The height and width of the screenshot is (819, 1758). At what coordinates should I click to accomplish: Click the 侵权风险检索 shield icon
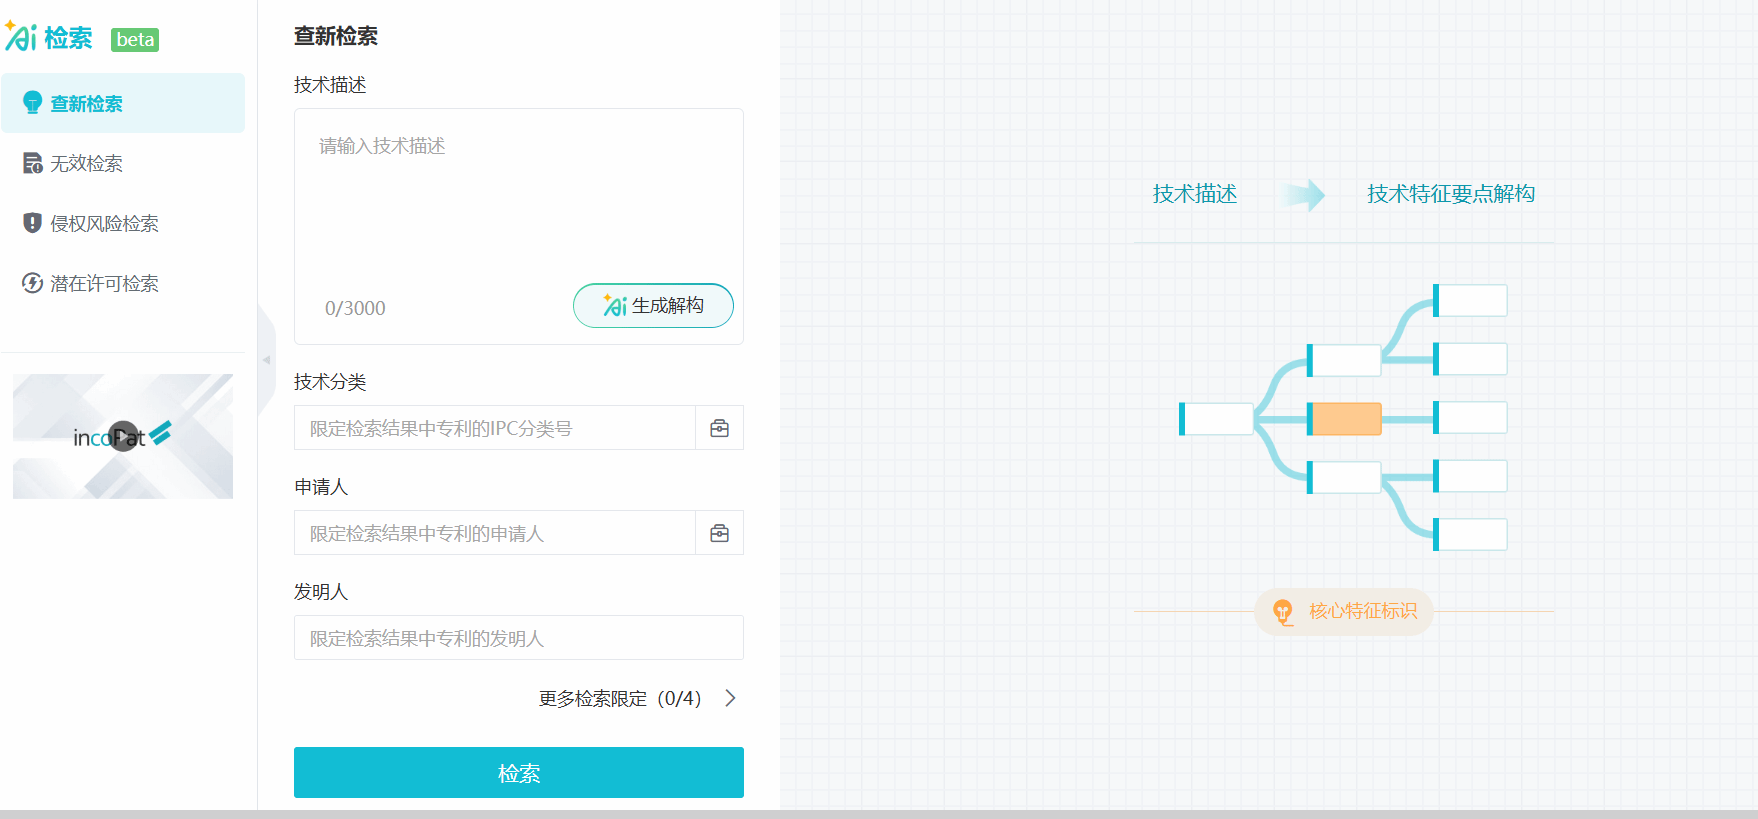tap(32, 223)
